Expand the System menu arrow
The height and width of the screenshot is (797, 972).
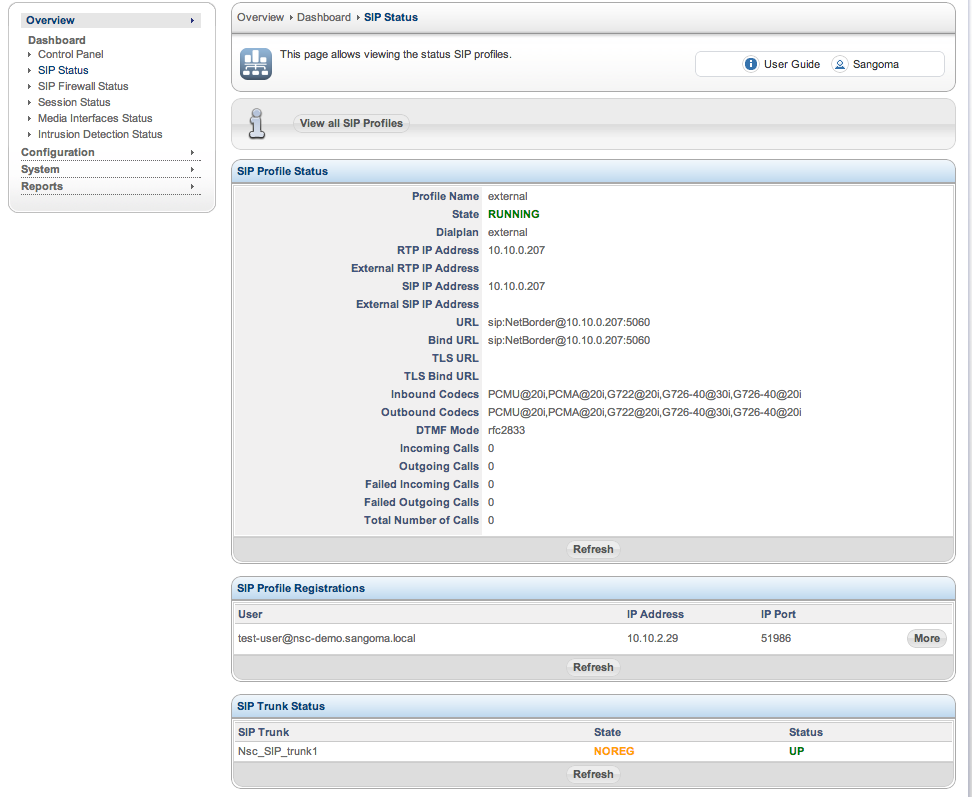coord(192,169)
